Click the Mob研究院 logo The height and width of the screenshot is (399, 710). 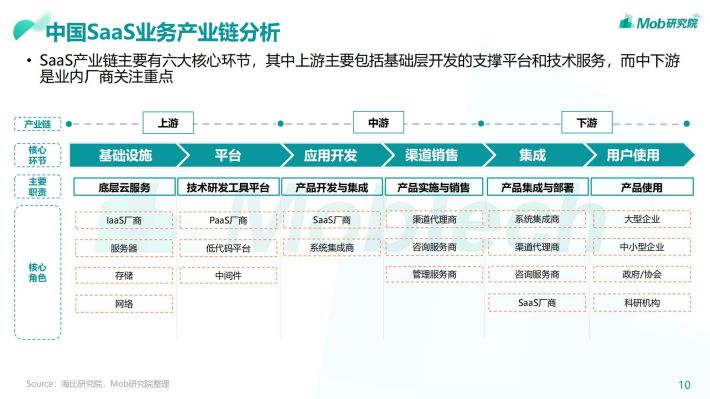(659, 22)
